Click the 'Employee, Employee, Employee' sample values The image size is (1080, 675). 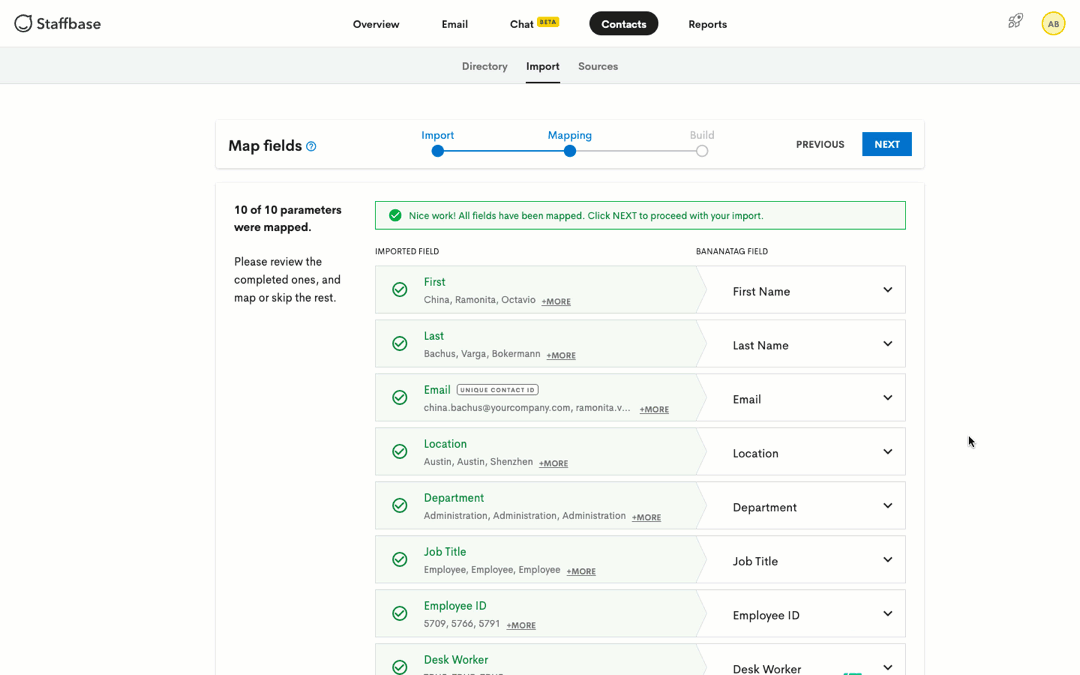492,570
